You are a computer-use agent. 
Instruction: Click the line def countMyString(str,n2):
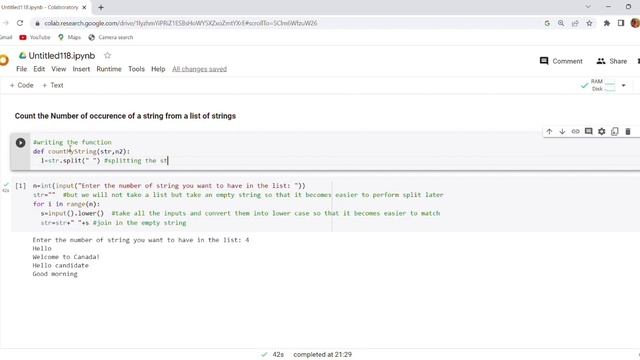(x=82, y=151)
